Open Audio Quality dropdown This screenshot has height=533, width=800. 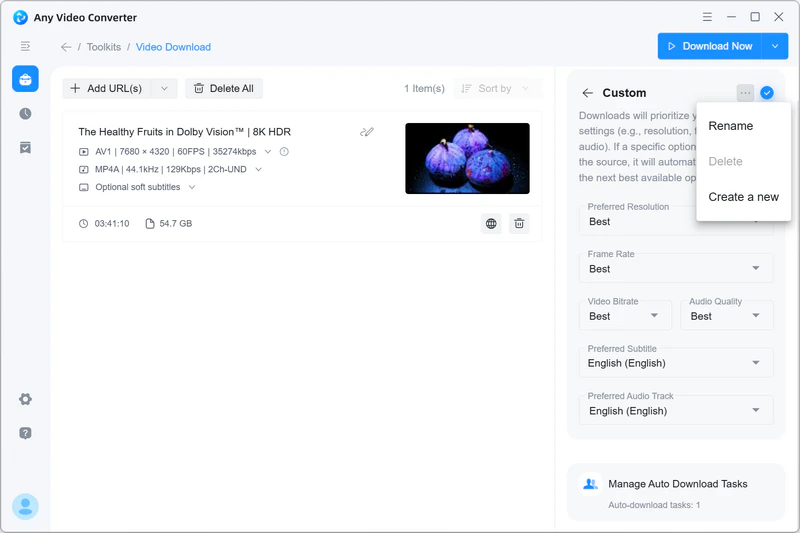[x=727, y=316]
